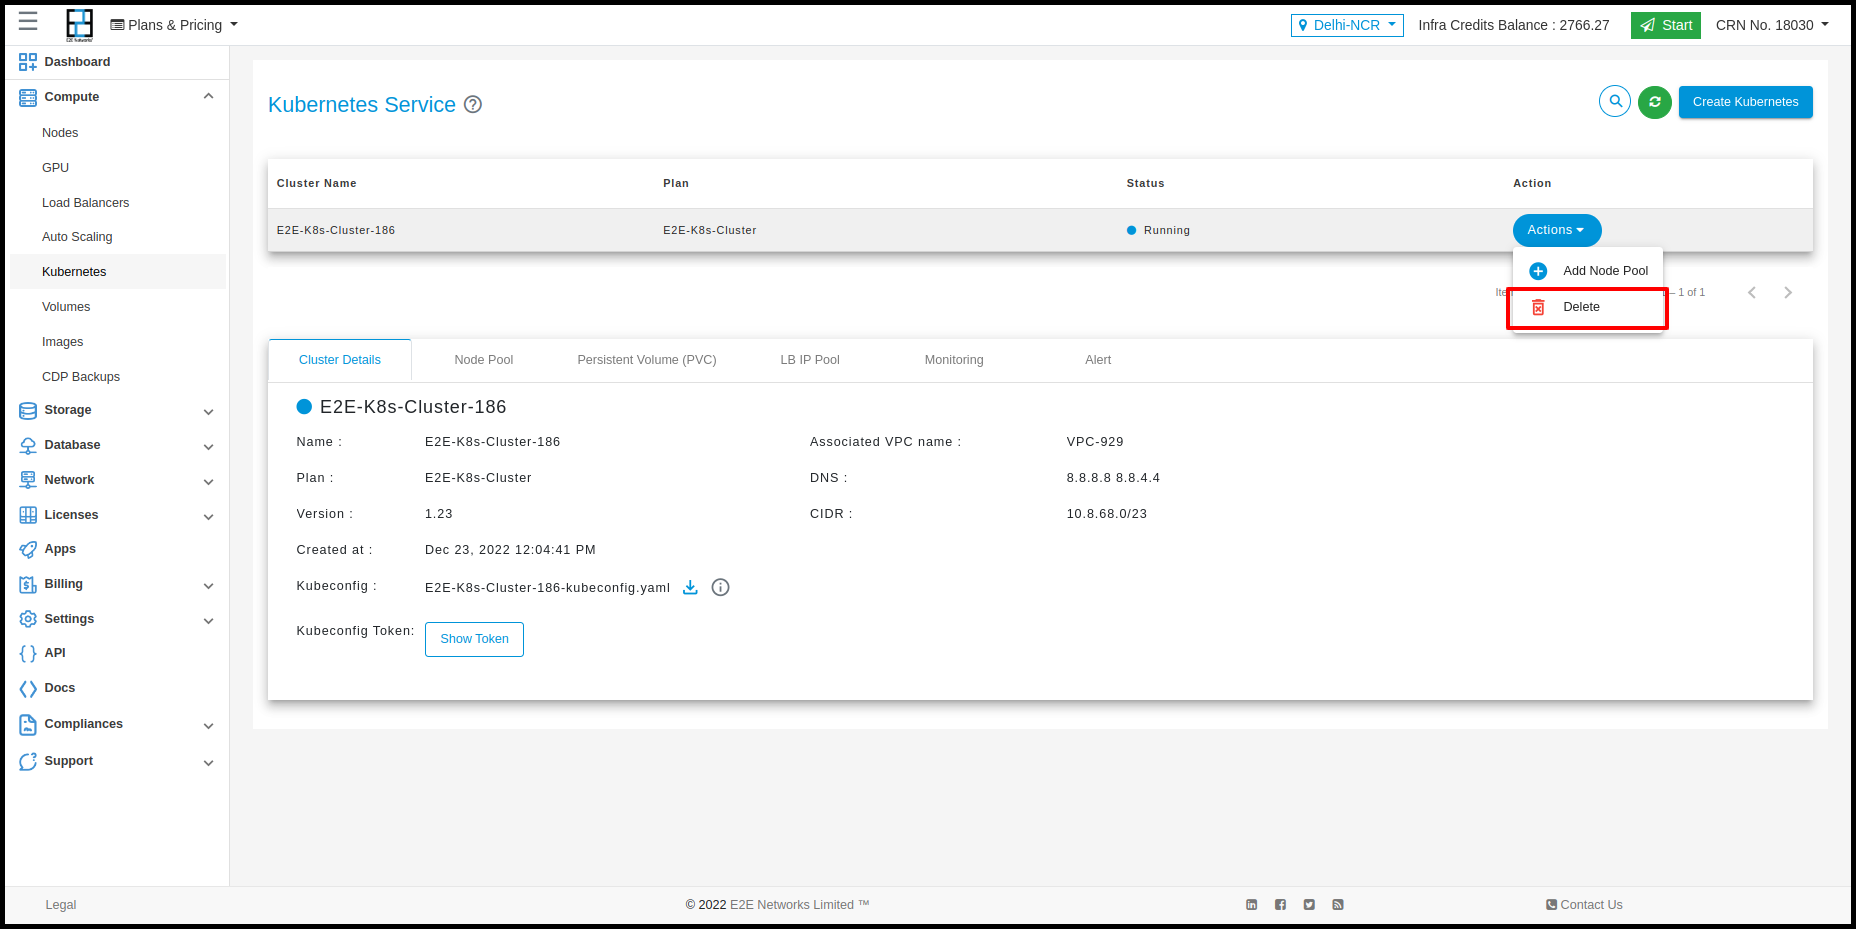Click the RSS feed icon in footer
The height and width of the screenshot is (929, 1856).
(1338, 905)
